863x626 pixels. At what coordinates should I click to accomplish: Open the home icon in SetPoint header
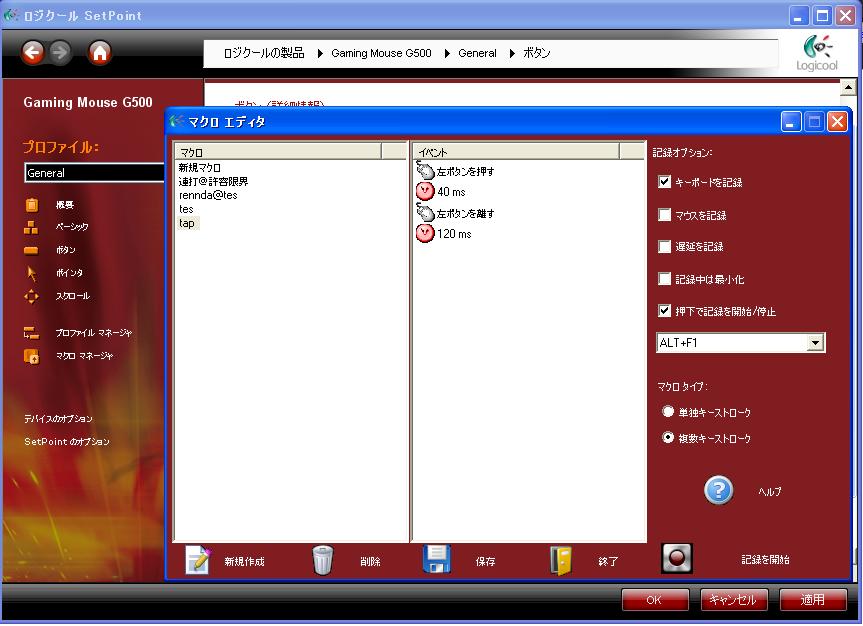point(100,53)
